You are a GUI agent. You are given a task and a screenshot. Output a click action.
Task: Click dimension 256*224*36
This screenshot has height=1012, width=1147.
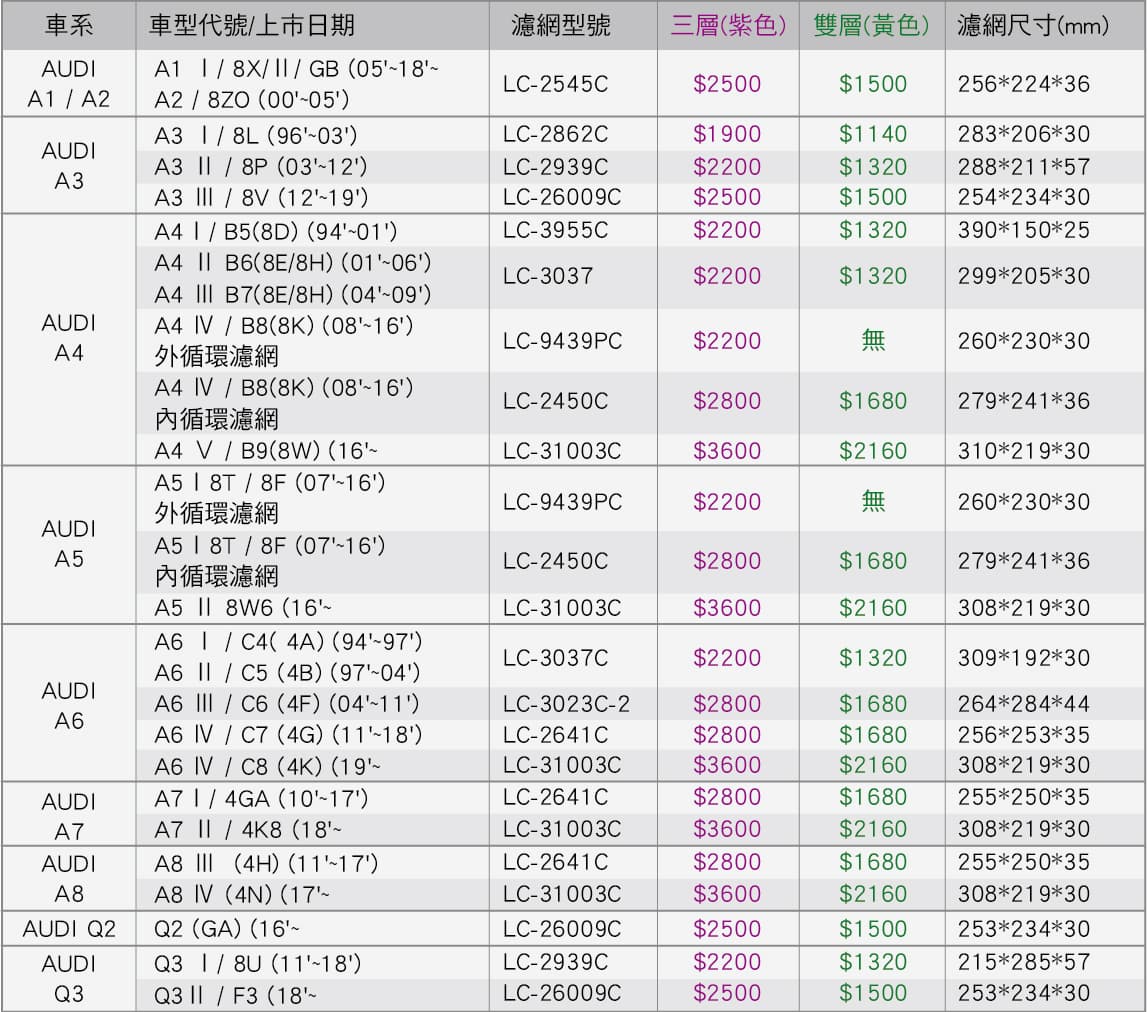coord(1024,84)
